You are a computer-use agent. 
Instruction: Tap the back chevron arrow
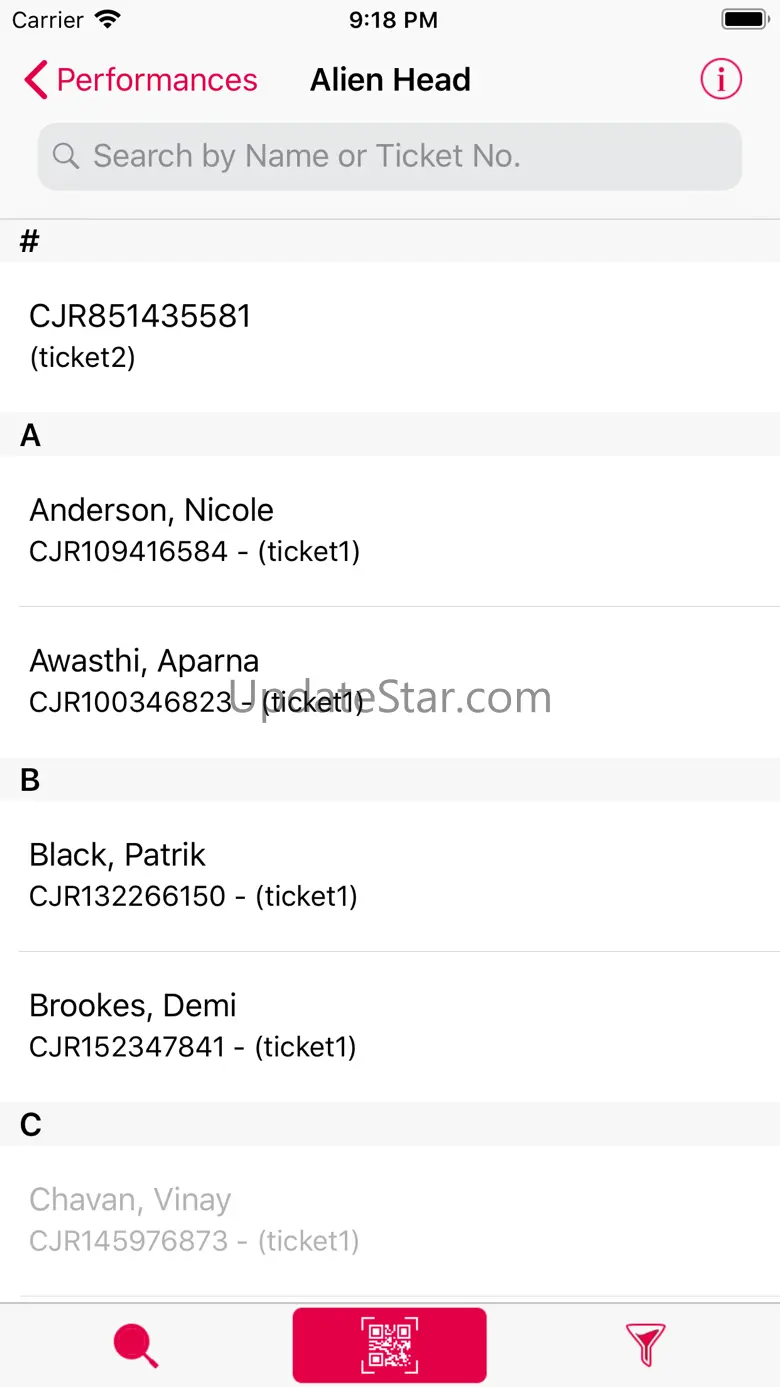tap(36, 80)
